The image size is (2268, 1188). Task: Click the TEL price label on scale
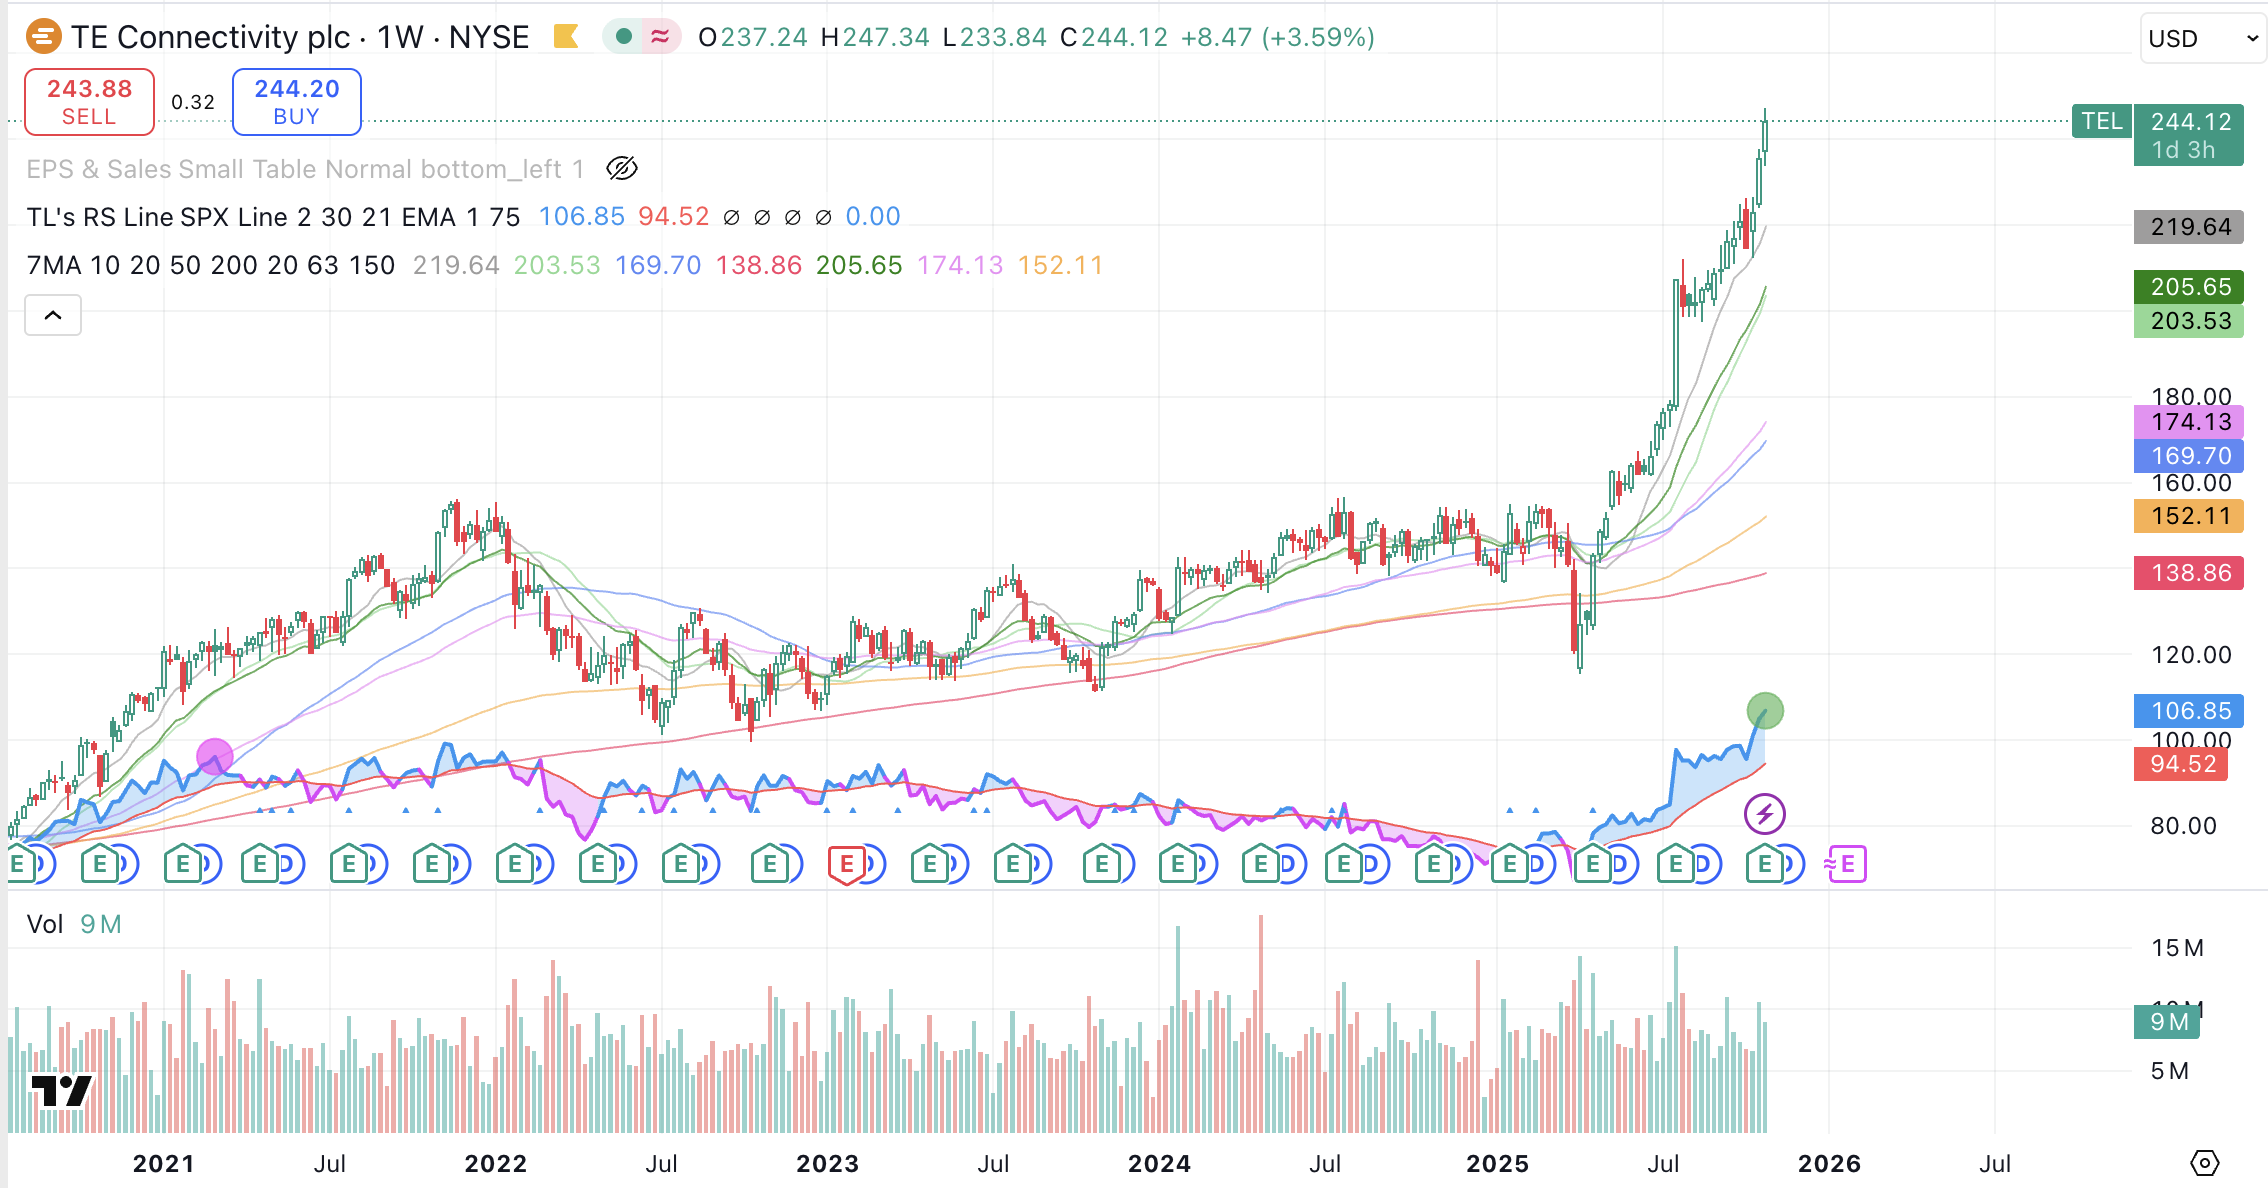coord(2101,122)
